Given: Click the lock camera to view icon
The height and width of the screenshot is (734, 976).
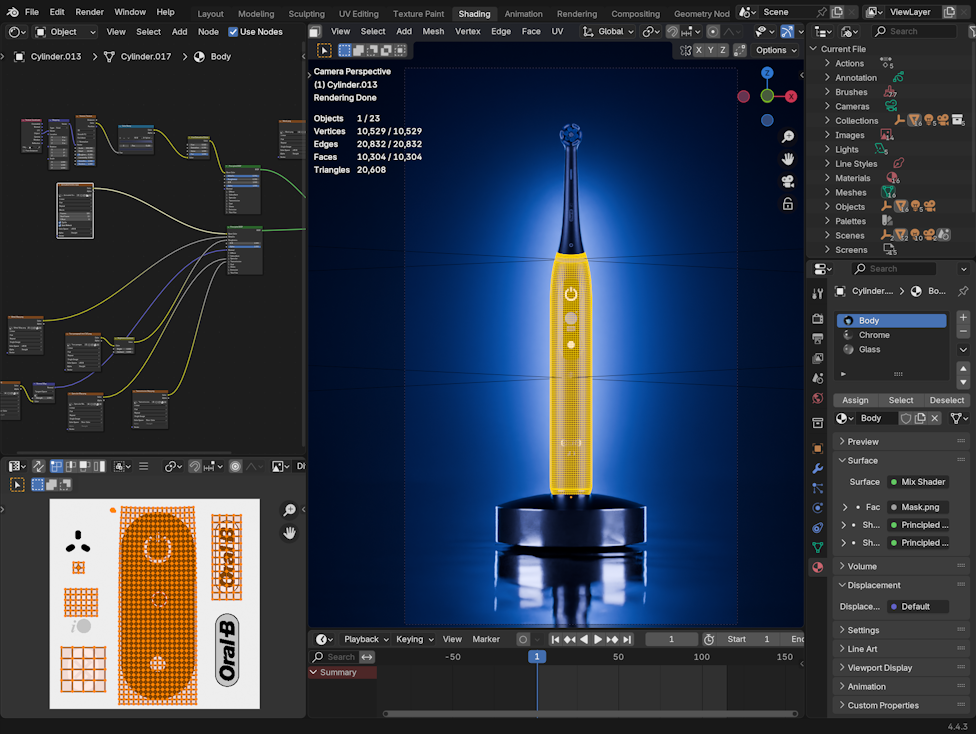Looking at the screenshot, I should [788, 204].
